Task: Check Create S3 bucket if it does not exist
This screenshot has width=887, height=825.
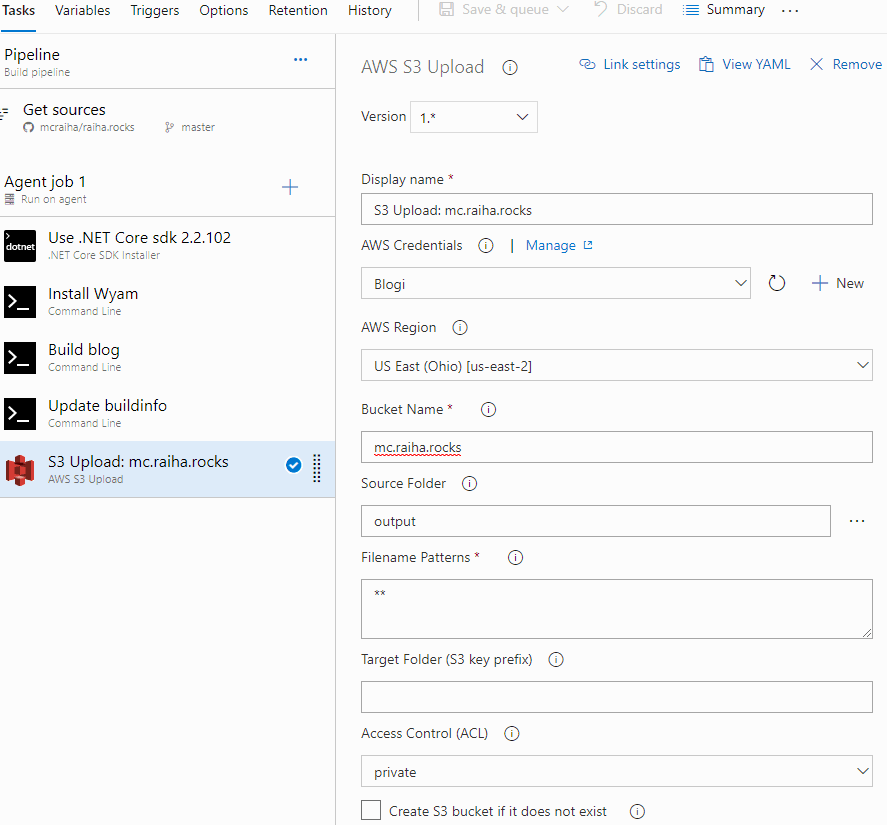Action: click(371, 809)
